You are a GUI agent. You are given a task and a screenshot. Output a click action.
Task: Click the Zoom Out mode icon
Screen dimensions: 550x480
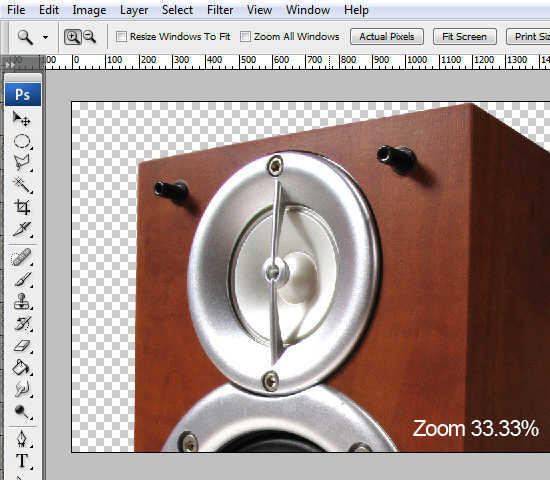[x=90, y=37]
